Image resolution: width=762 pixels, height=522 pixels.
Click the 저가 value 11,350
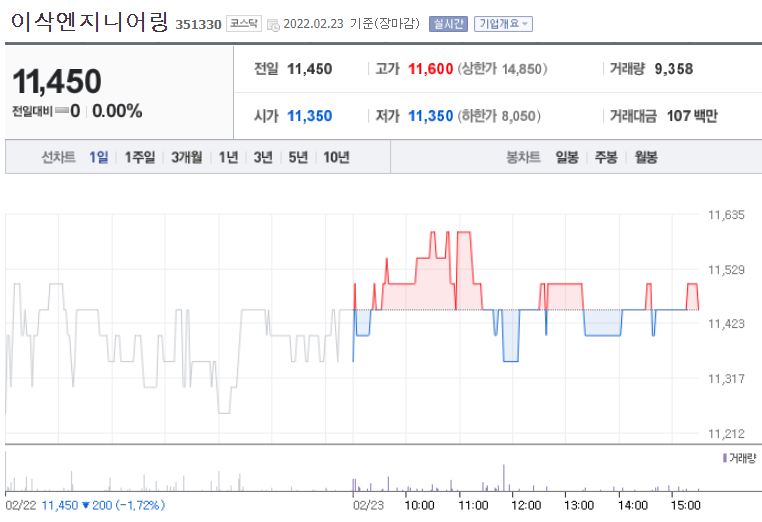pos(431,116)
